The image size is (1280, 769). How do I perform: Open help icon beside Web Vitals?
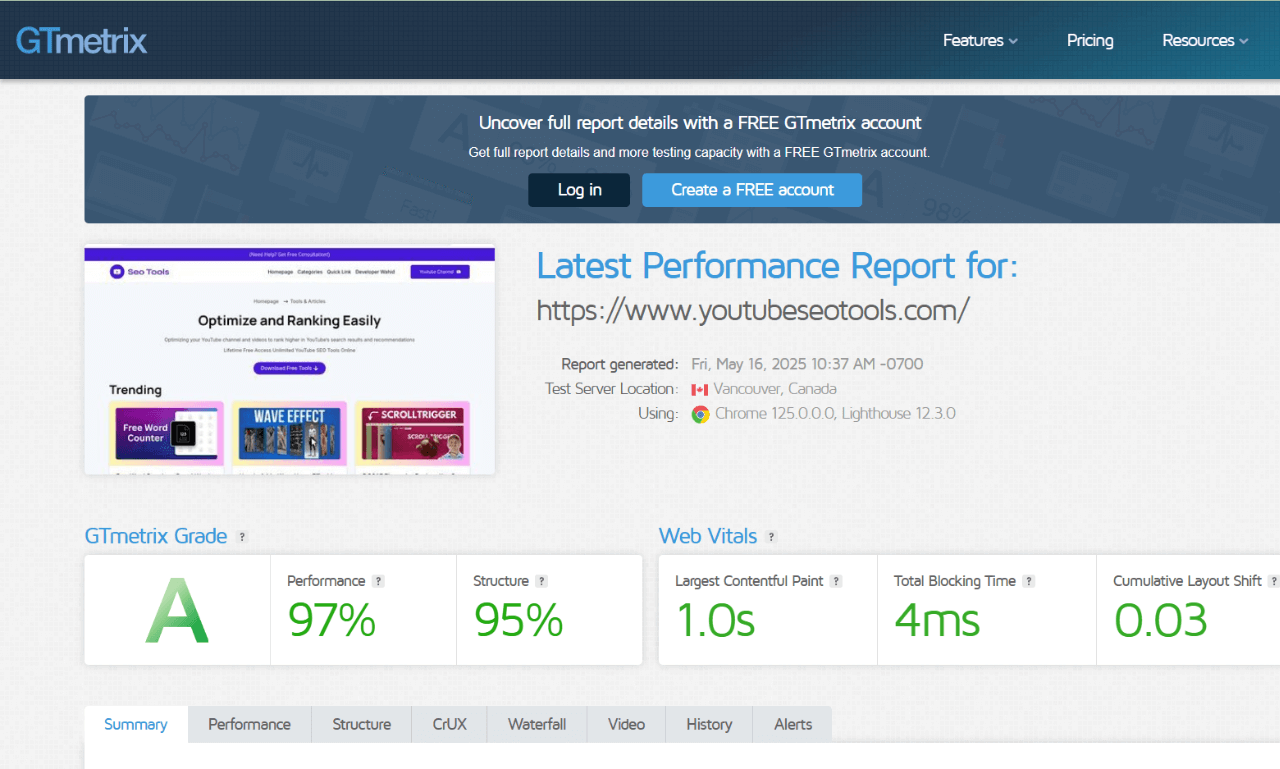[771, 537]
